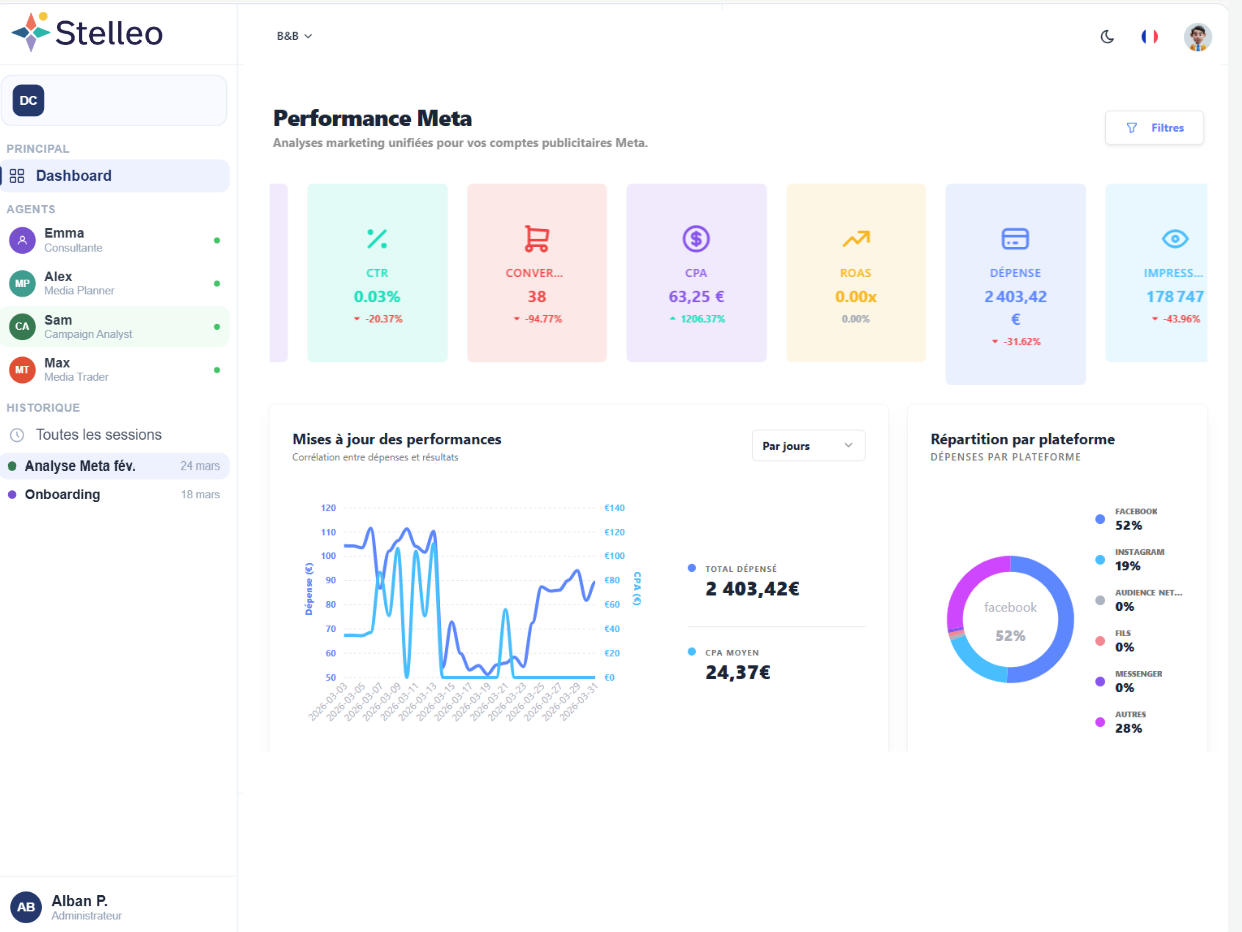
Task: Click the AB profile avatar
Action: [26, 907]
